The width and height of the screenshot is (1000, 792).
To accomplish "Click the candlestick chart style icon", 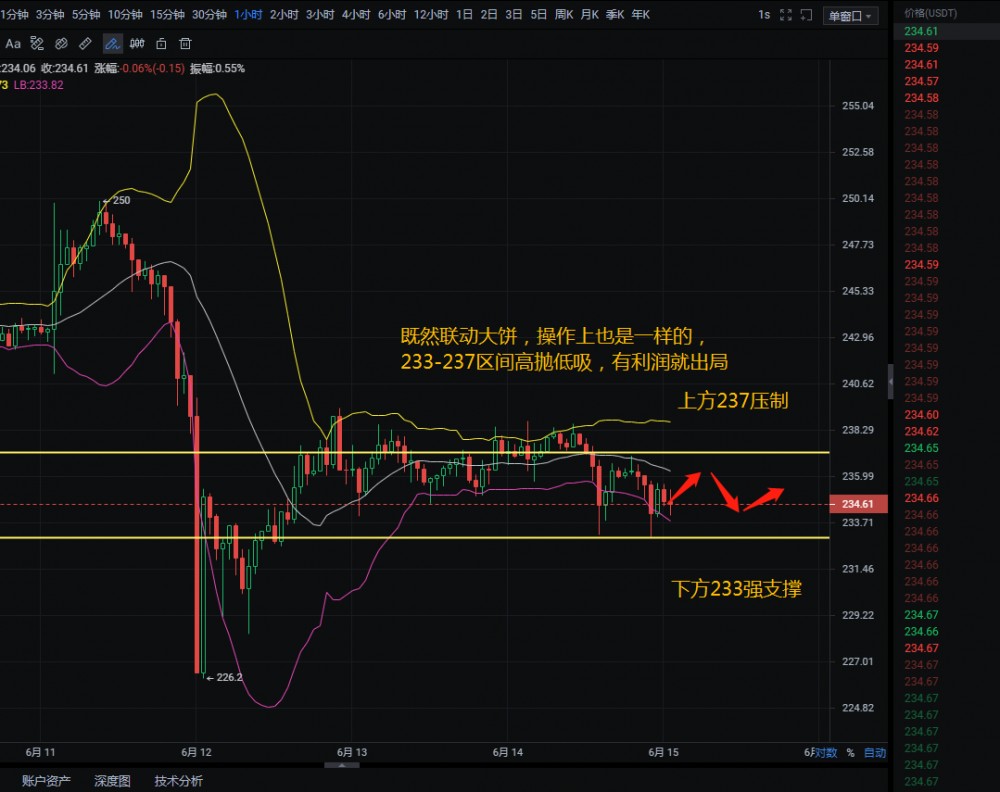I will pos(136,44).
